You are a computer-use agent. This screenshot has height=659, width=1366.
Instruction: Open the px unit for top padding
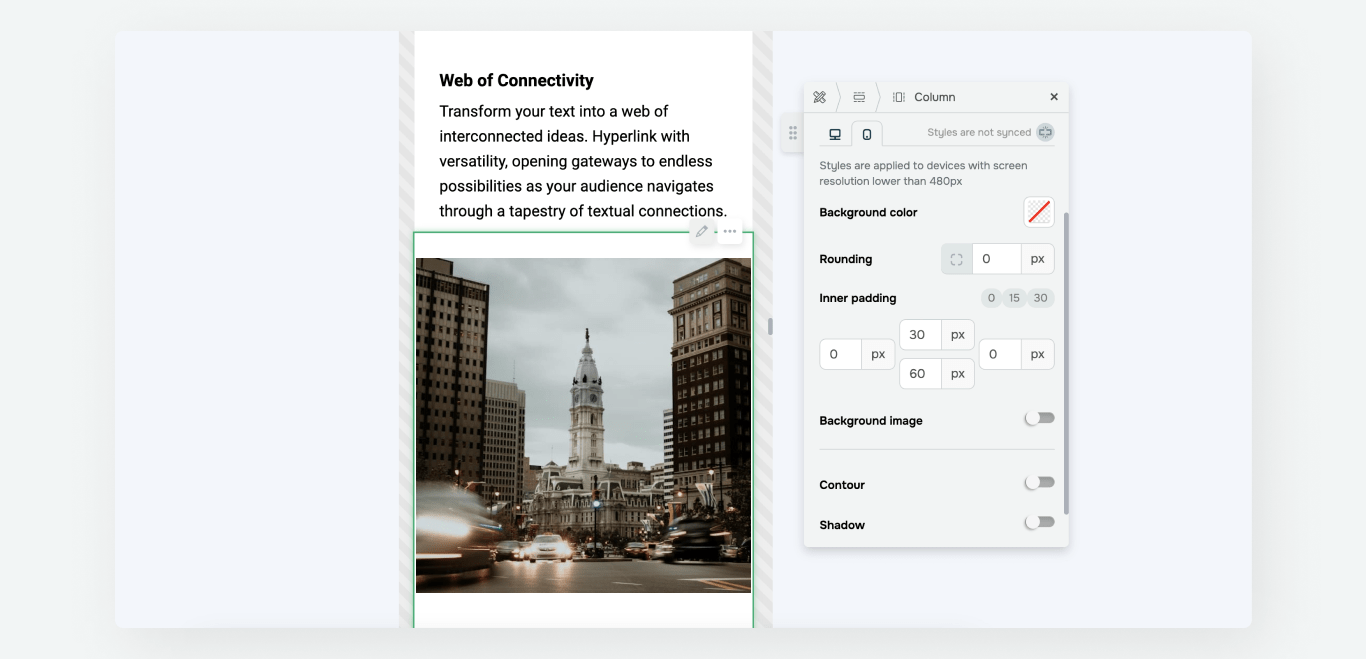[x=957, y=335]
